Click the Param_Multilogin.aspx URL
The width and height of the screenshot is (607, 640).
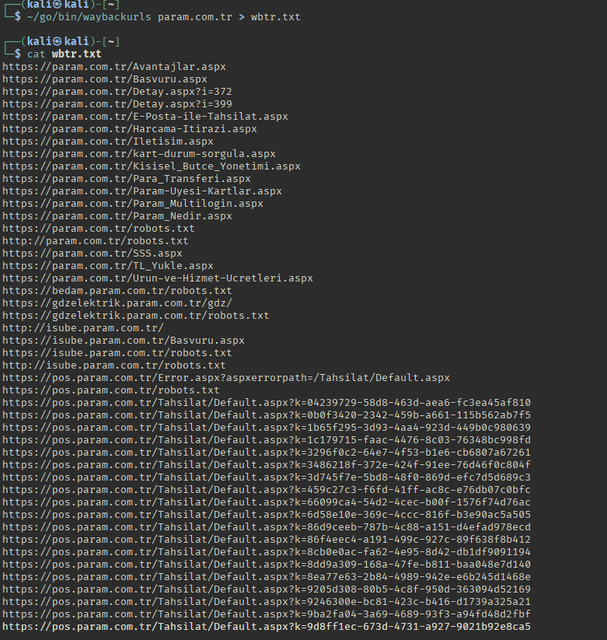pyautogui.click(x=133, y=203)
